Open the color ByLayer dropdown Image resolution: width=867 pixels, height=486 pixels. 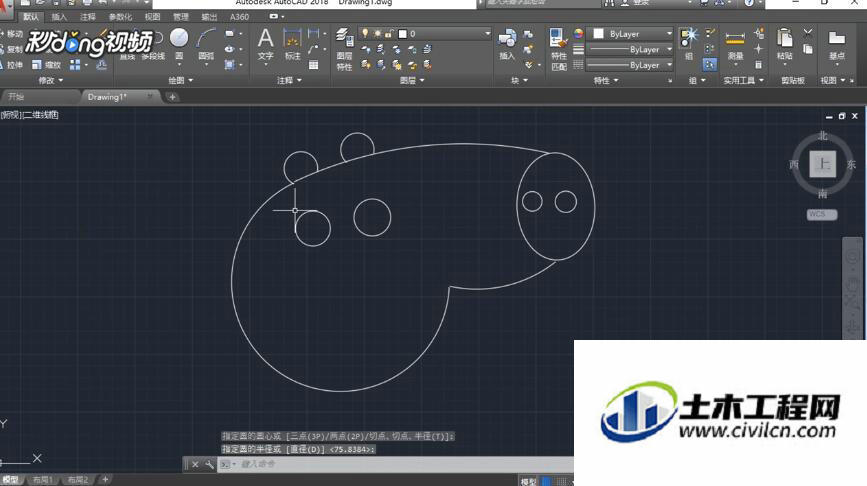(632, 34)
